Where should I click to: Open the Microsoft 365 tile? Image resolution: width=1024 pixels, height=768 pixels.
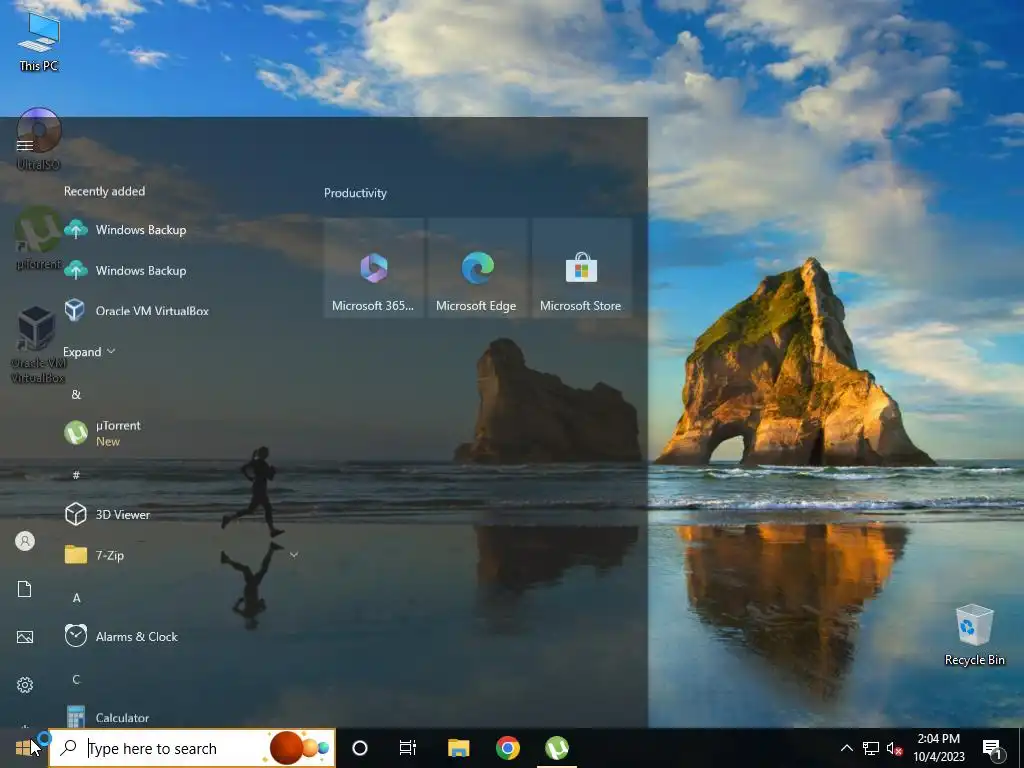[373, 268]
